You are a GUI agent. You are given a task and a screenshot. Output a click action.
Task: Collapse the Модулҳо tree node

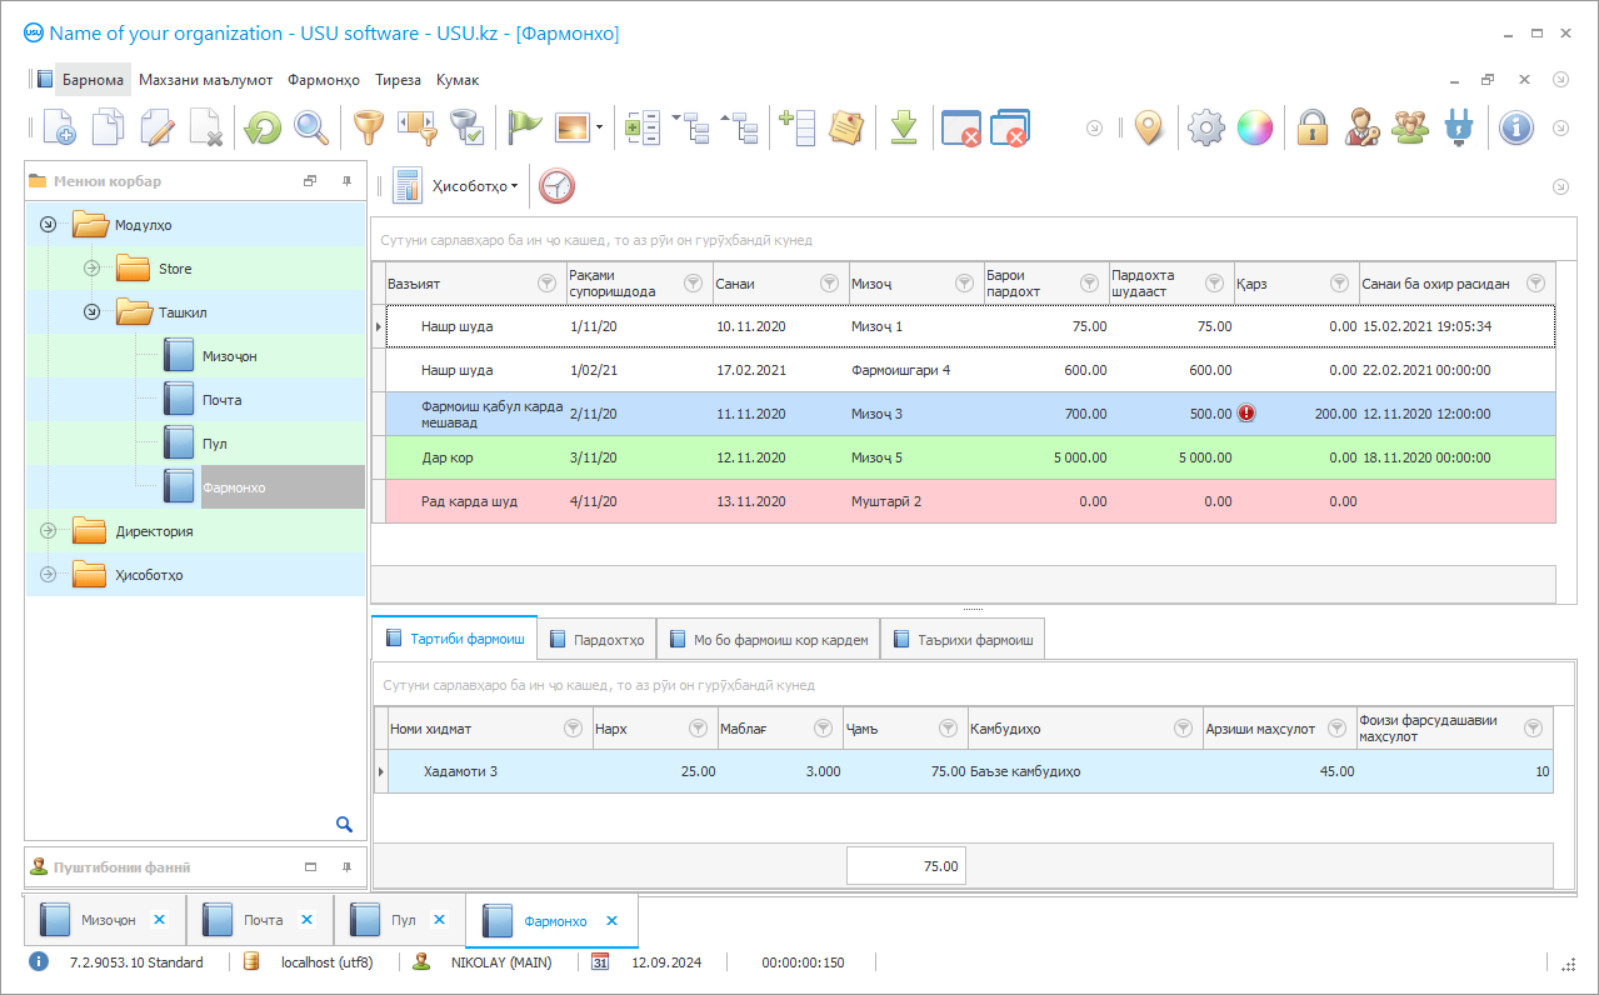[48, 224]
